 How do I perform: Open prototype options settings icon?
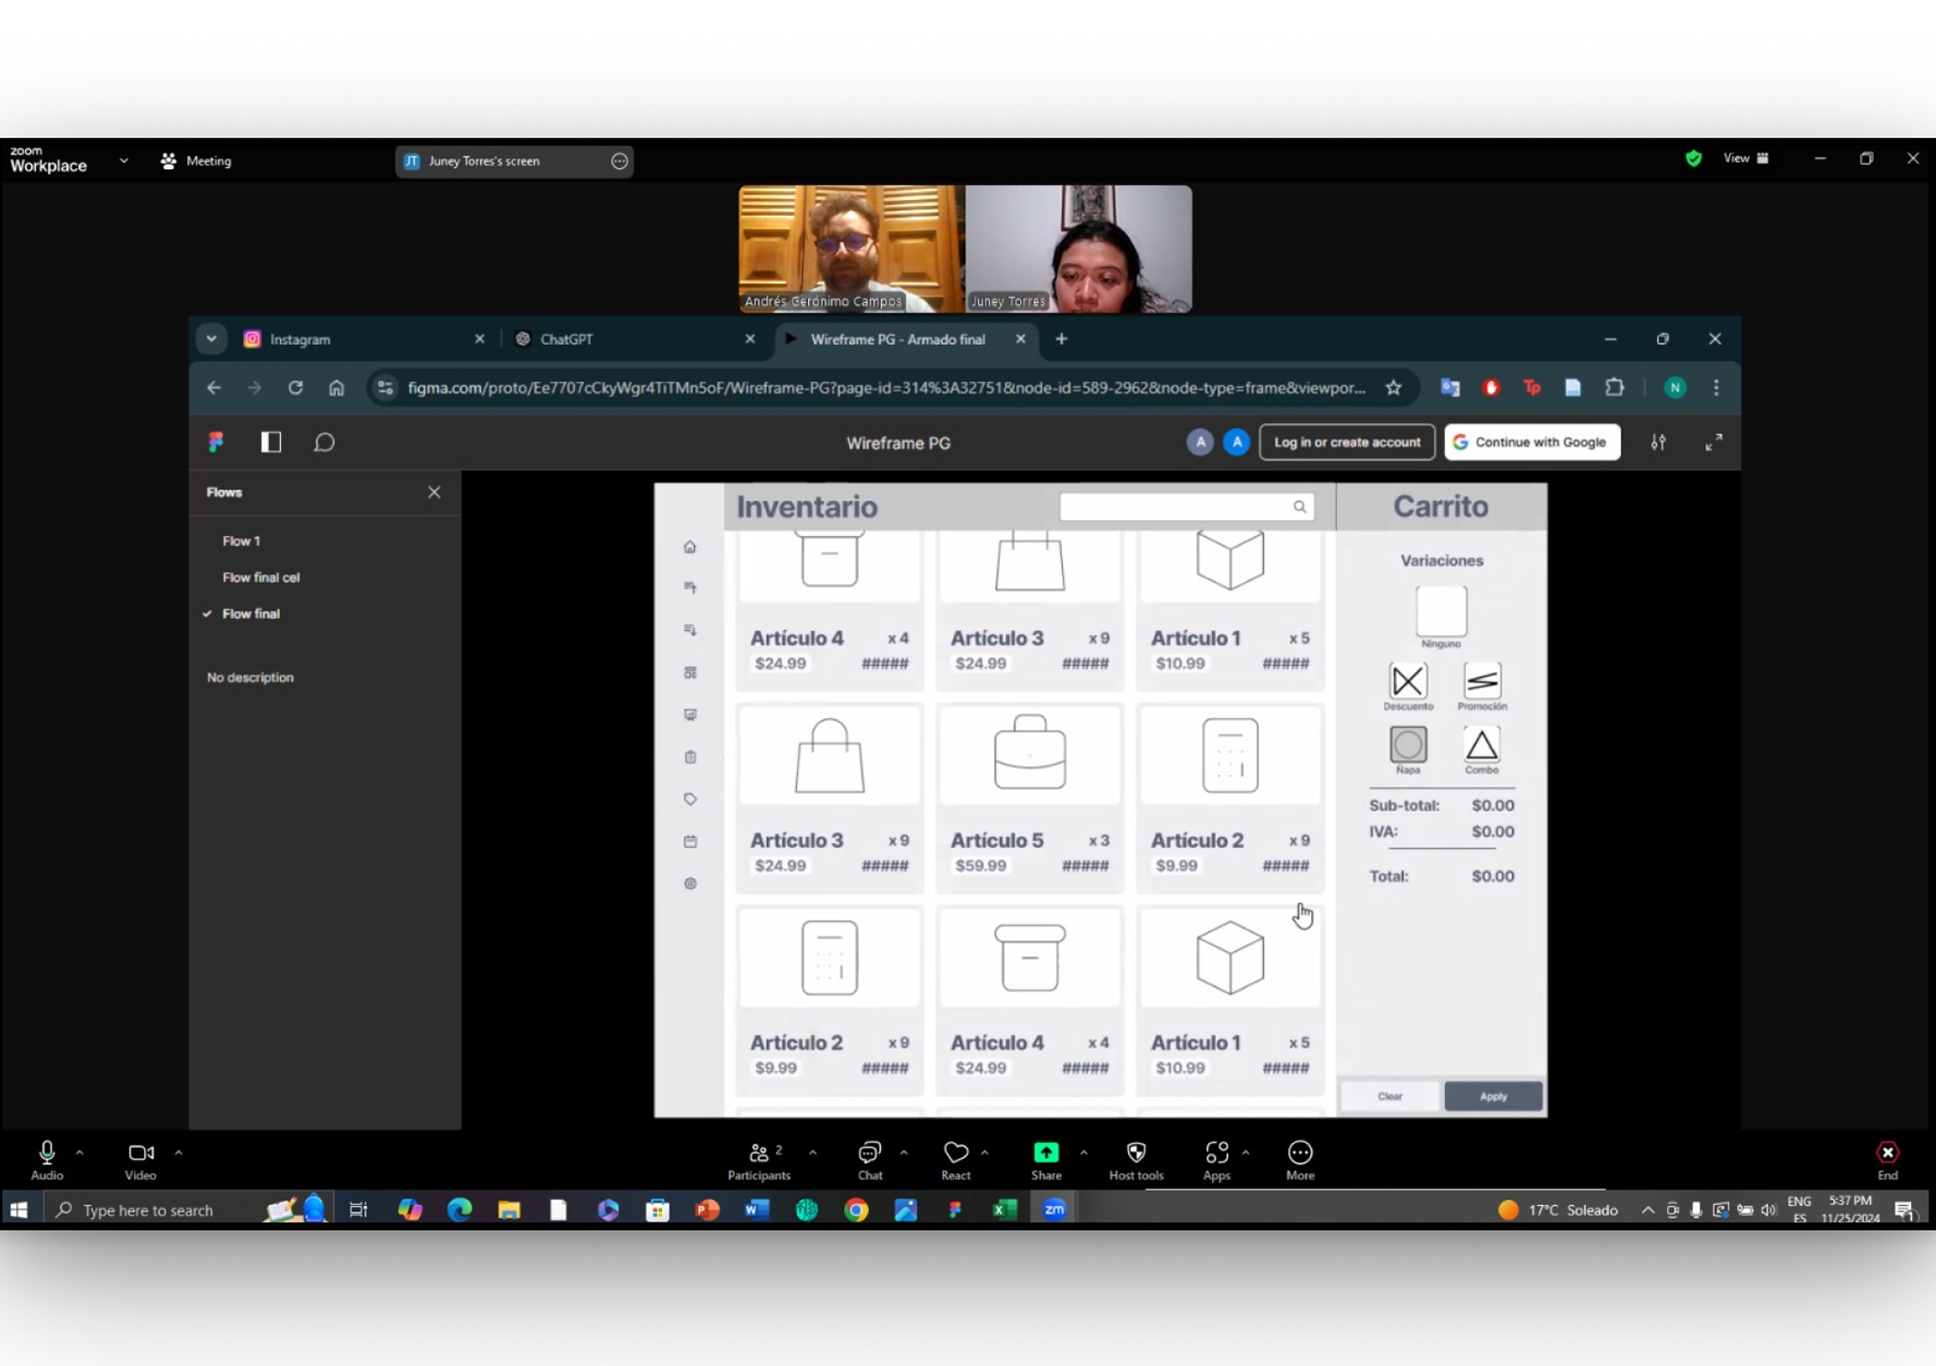tap(1658, 442)
